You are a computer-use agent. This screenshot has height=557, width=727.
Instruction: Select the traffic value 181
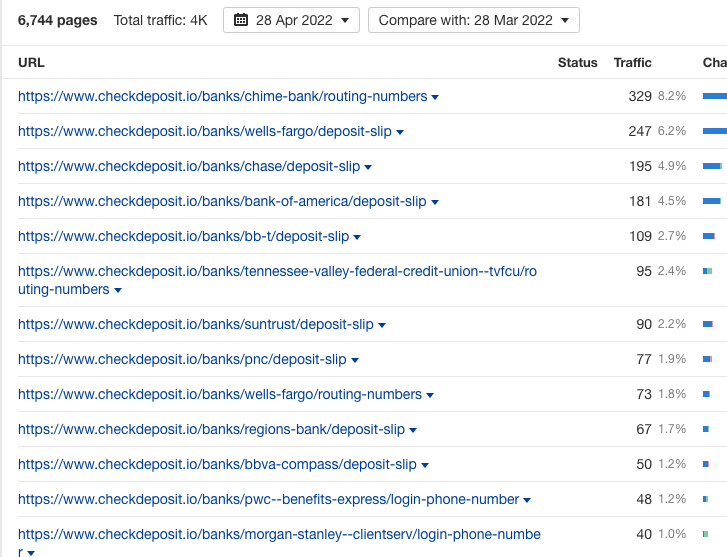pyautogui.click(x=640, y=201)
